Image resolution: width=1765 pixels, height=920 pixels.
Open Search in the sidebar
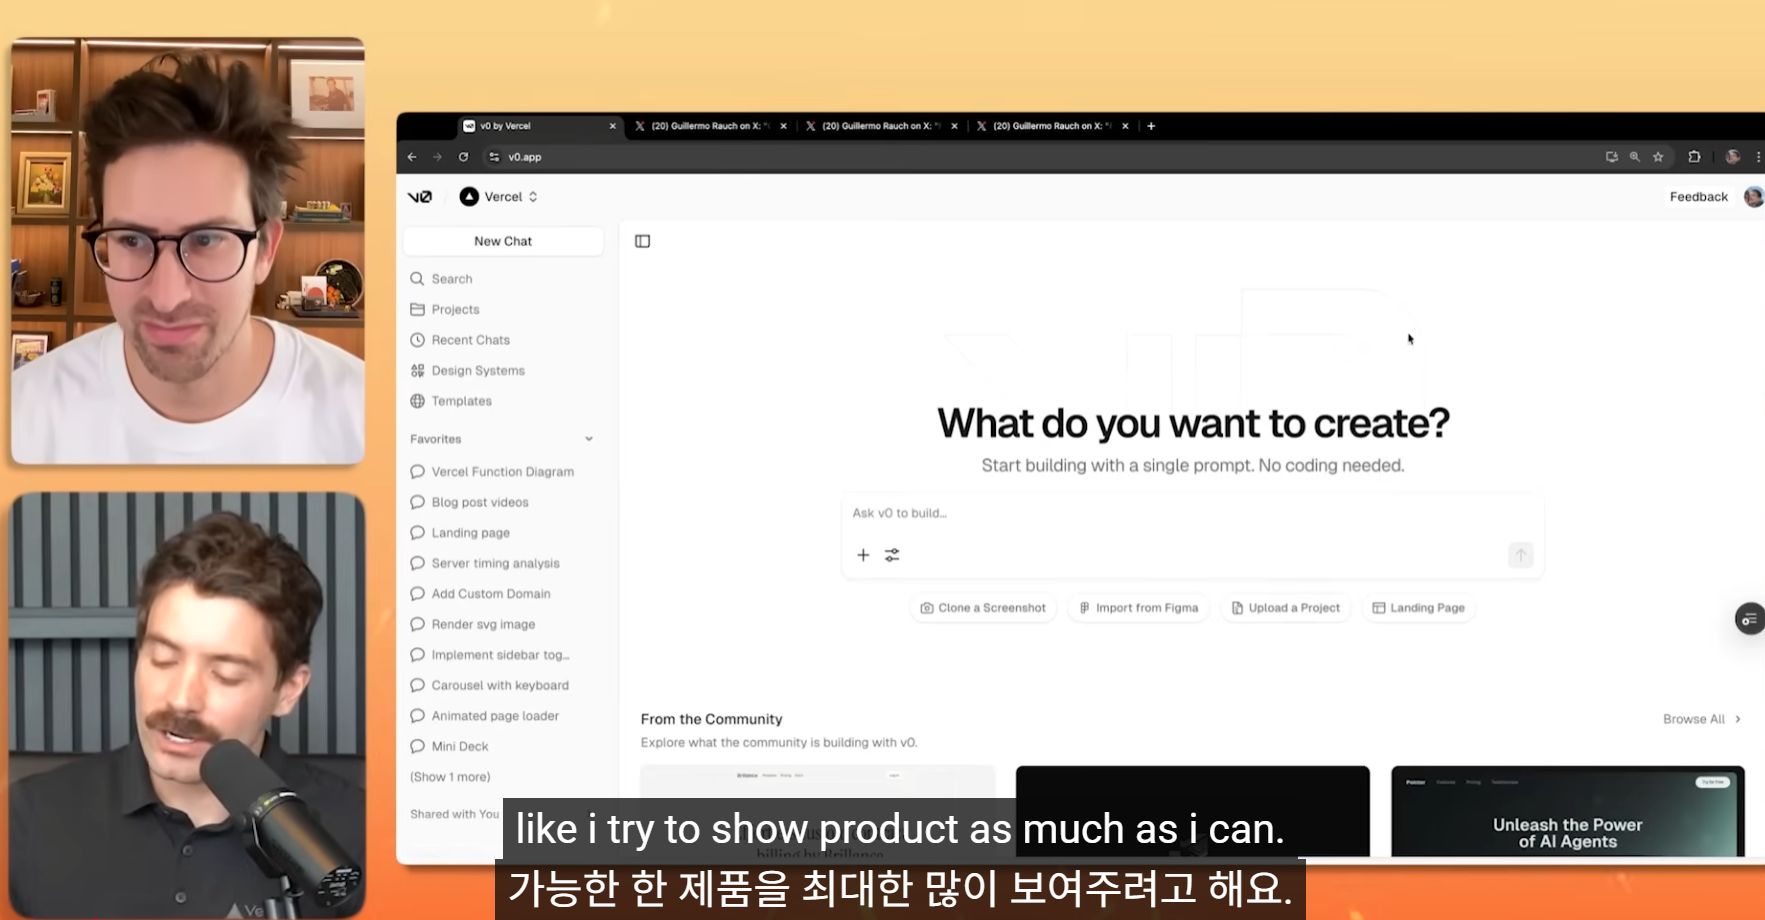(x=452, y=279)
